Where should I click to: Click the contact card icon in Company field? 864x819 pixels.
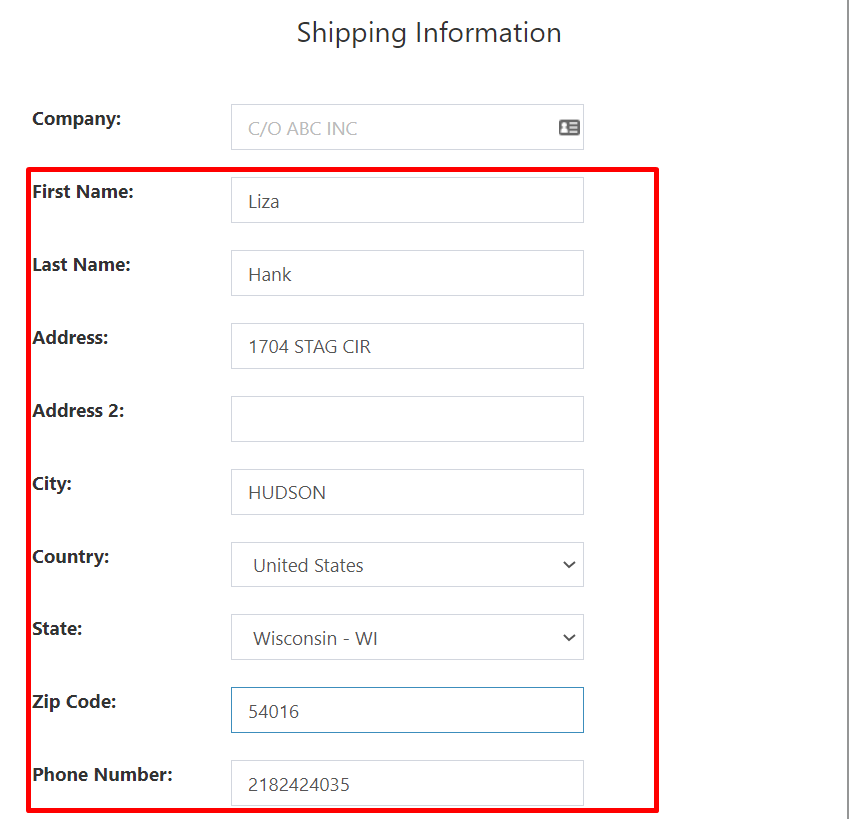coord(569,128)
